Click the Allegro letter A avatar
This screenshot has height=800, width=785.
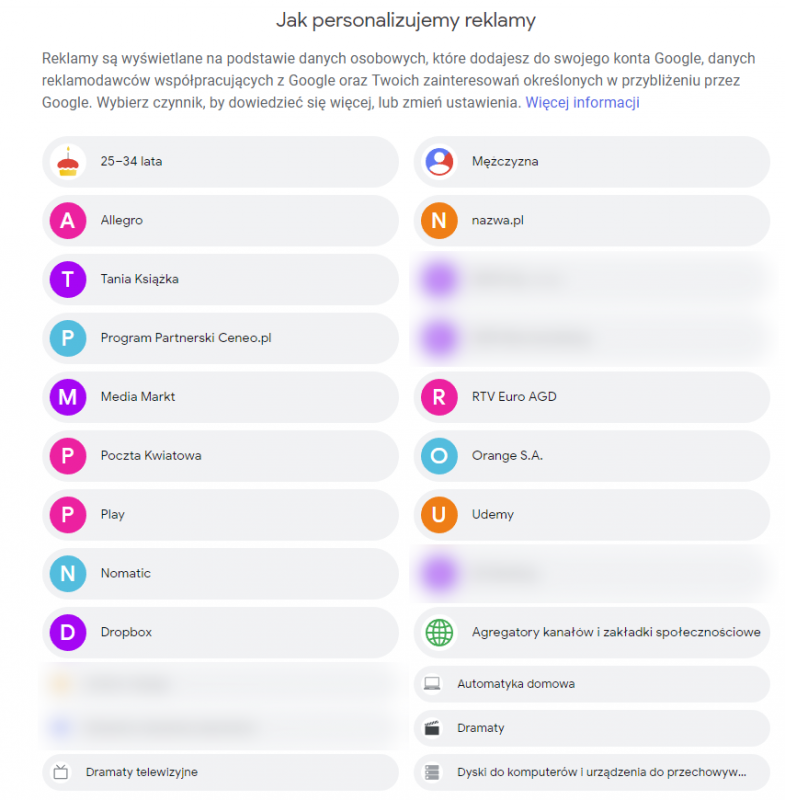coord(67,221)
